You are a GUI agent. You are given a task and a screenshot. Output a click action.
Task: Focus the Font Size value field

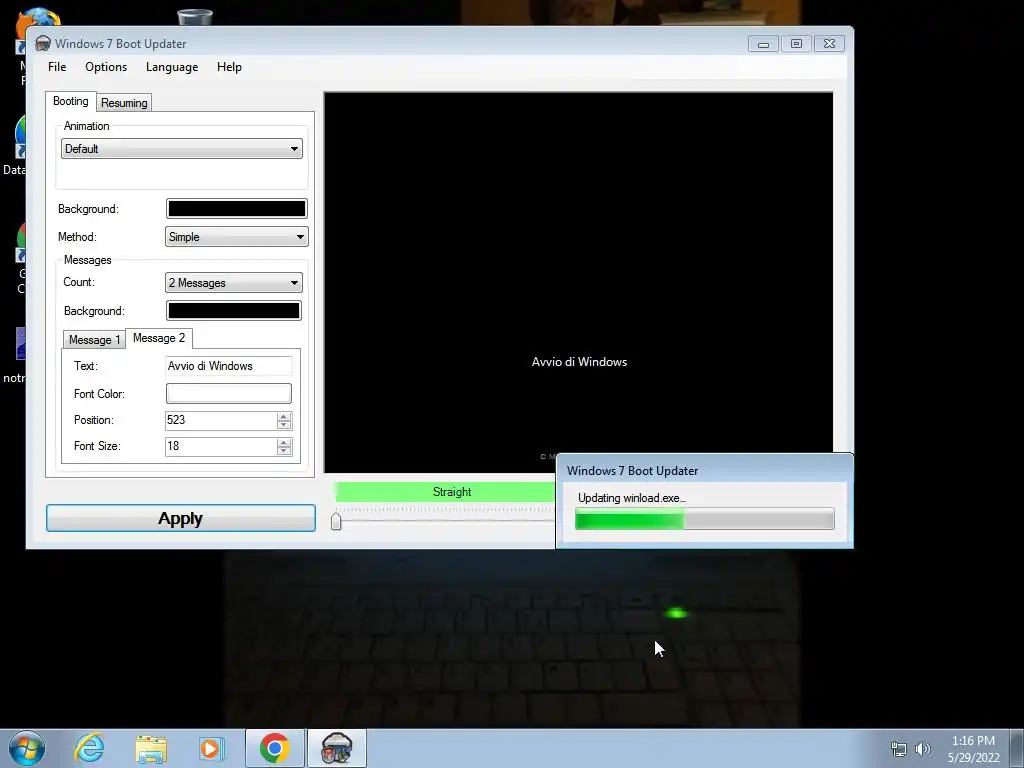coord(221,446)
